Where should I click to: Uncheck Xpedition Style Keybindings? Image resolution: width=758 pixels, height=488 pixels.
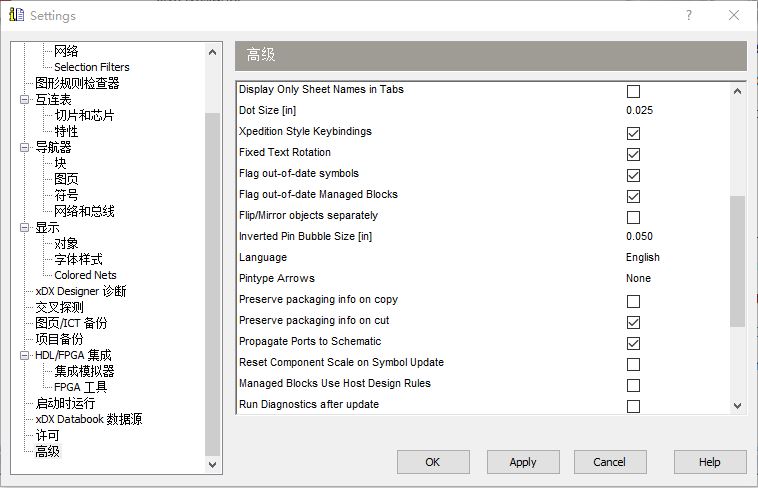click(633, 133)
